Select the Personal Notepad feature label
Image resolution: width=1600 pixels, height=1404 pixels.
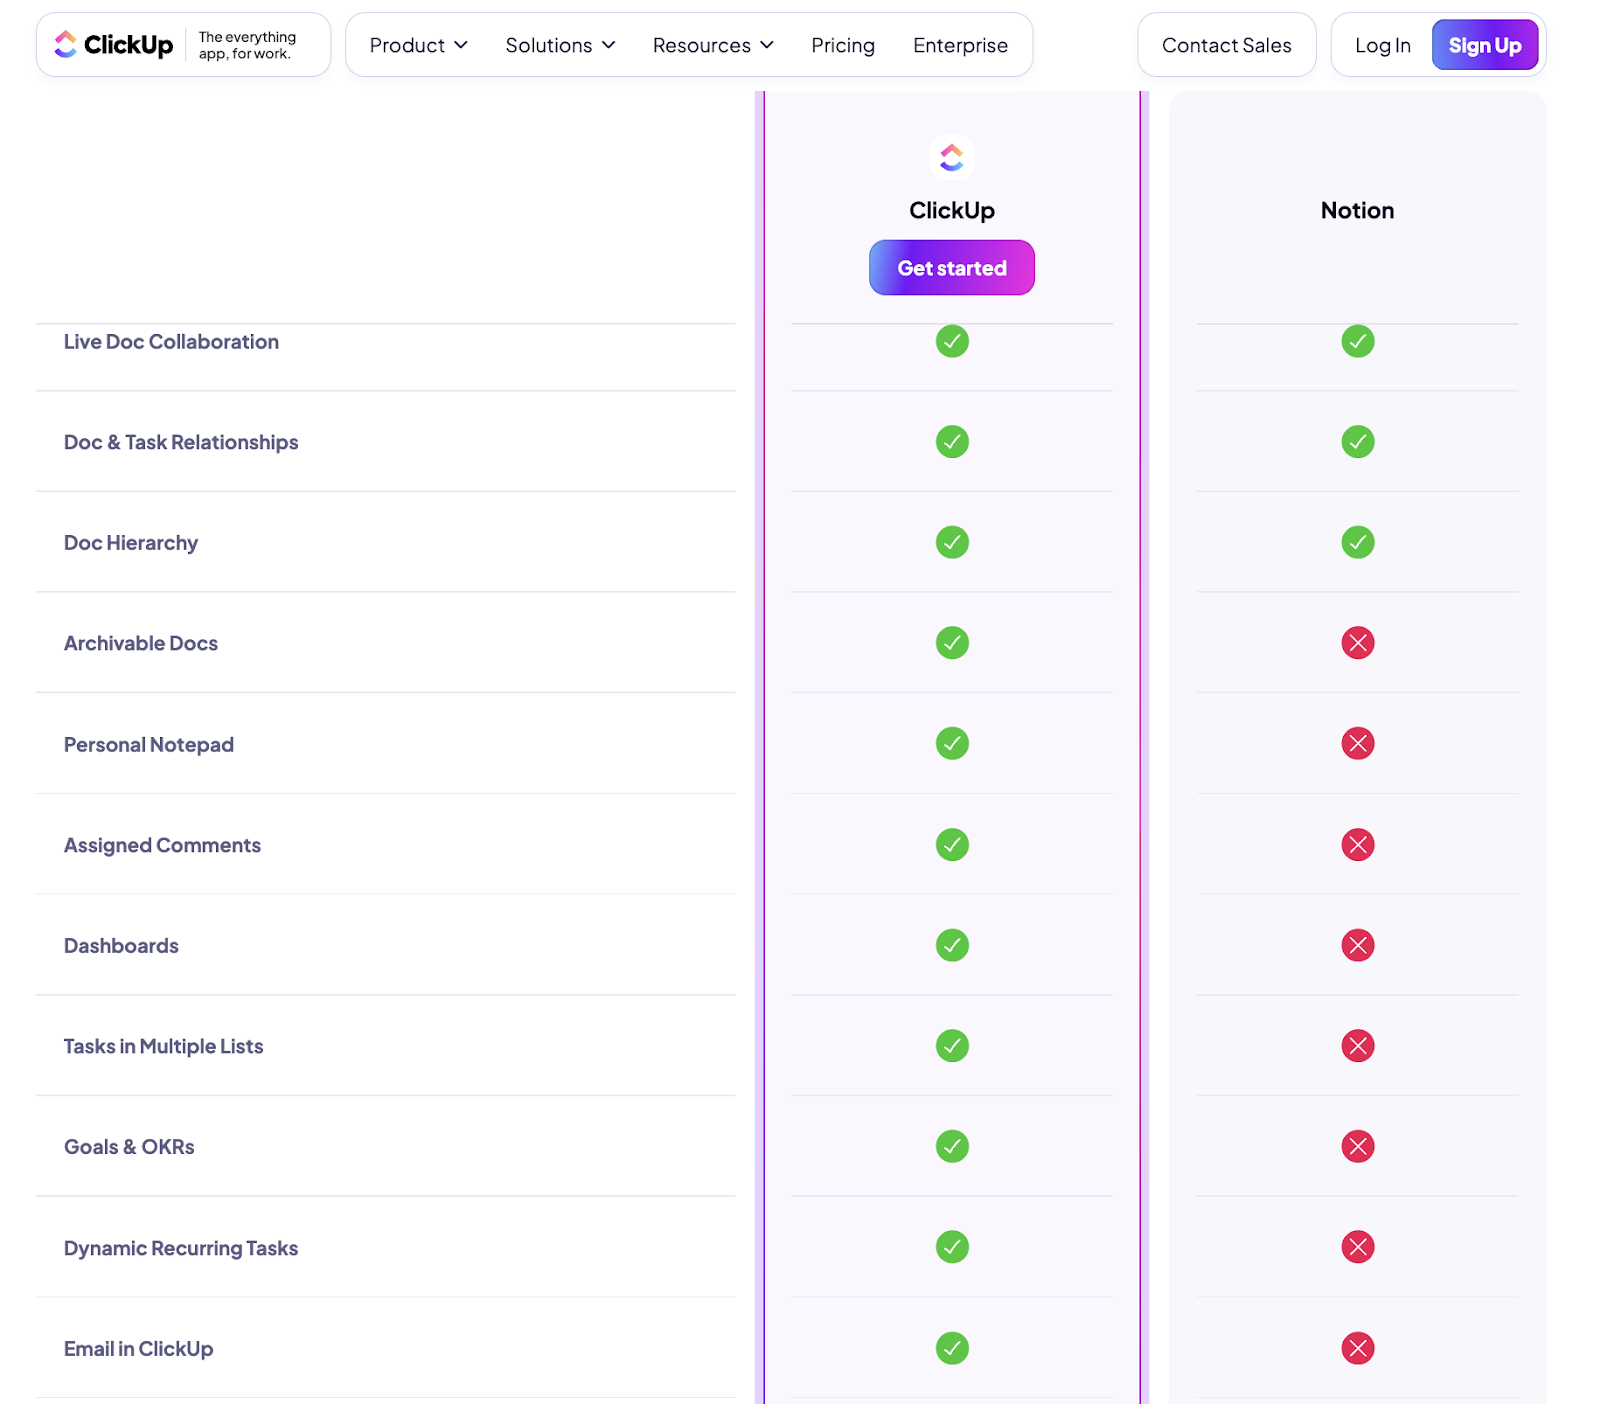[x=149, y=745]
